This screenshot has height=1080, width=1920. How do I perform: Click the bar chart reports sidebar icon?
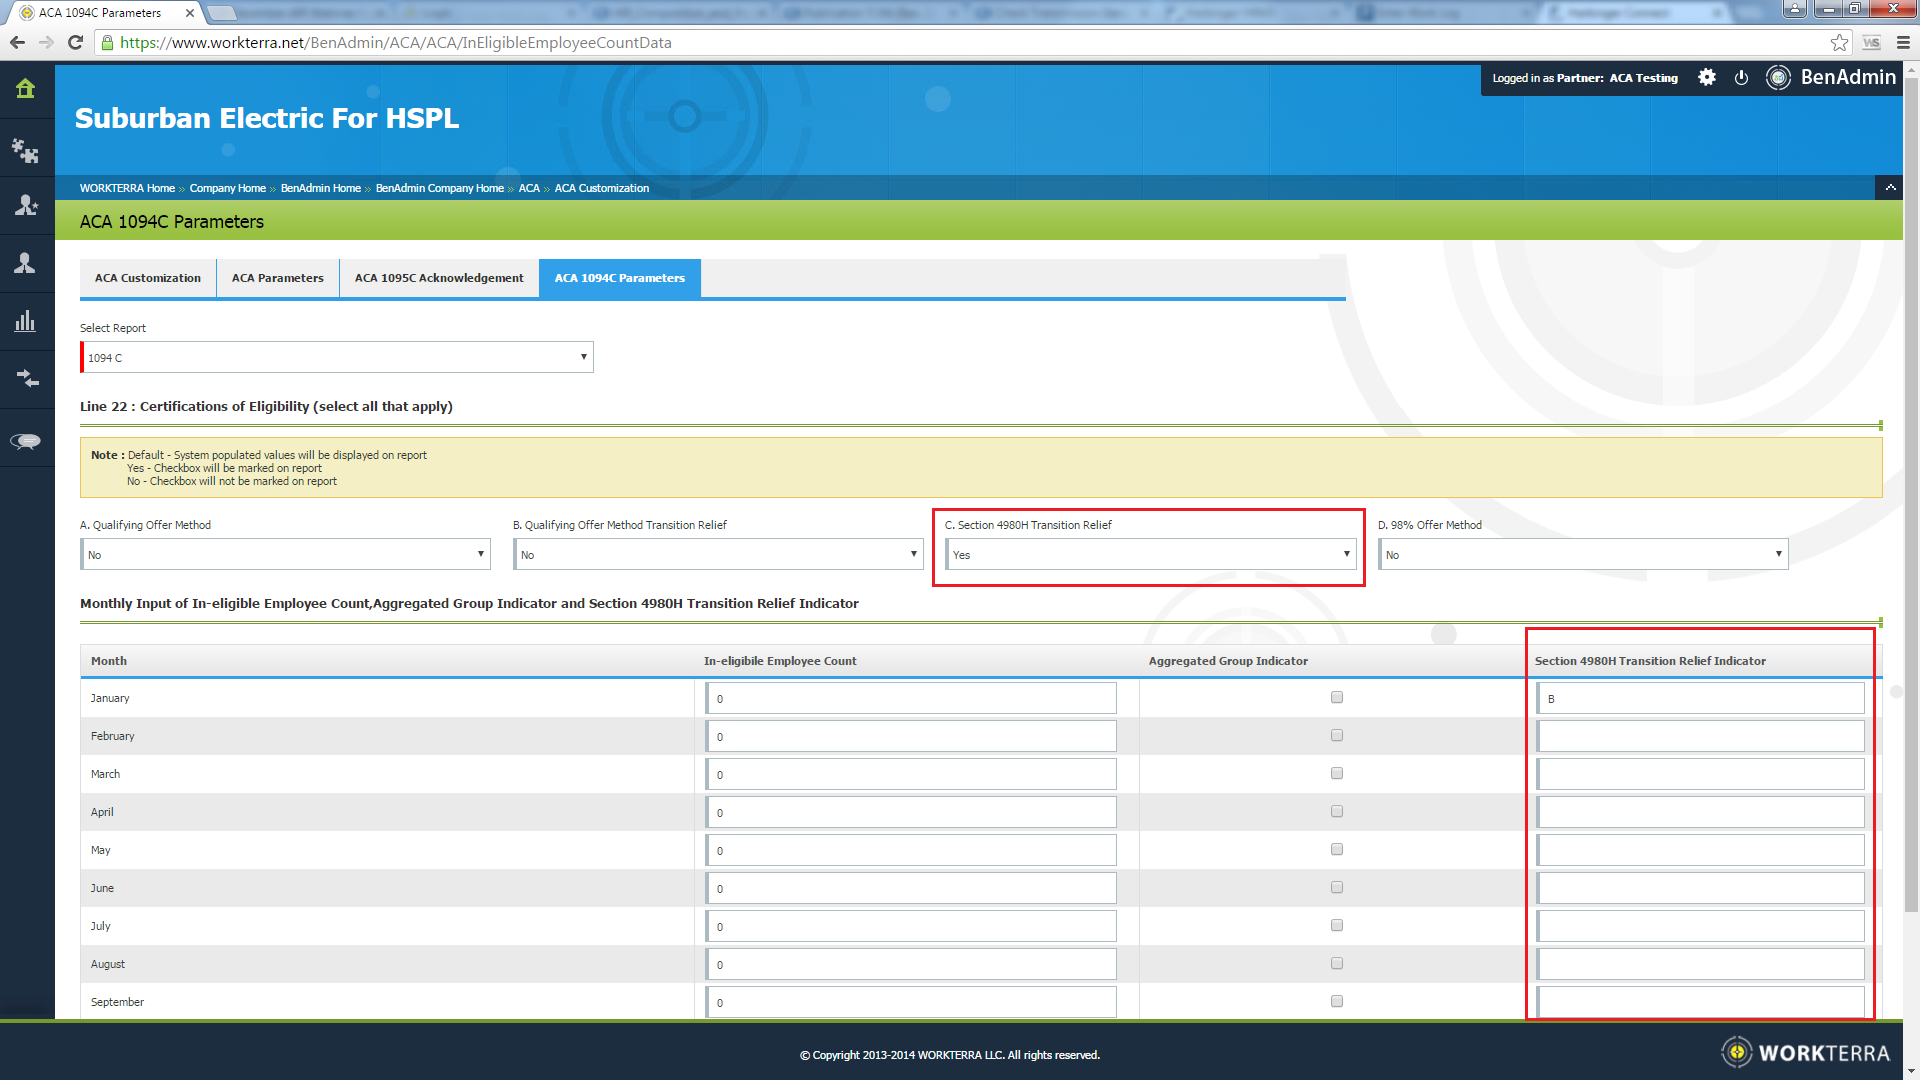[26, 321]
